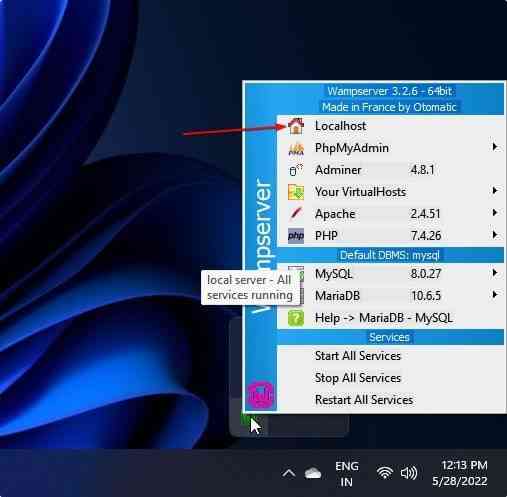Click the green Wampserver tray icon
Viewport: 507px width, 497px height.
coord(247,421)
